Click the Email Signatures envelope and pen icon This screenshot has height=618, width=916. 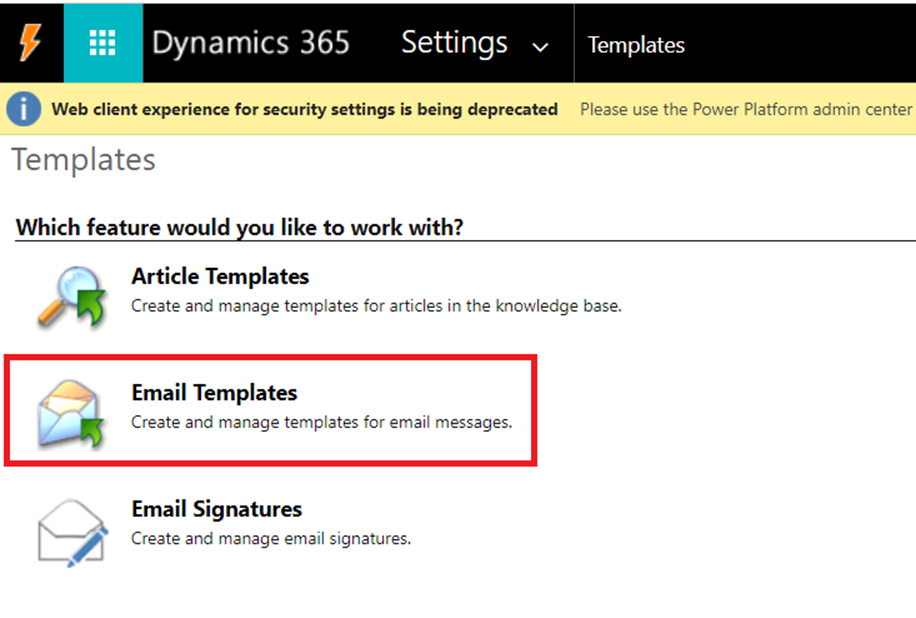[71, 529]
